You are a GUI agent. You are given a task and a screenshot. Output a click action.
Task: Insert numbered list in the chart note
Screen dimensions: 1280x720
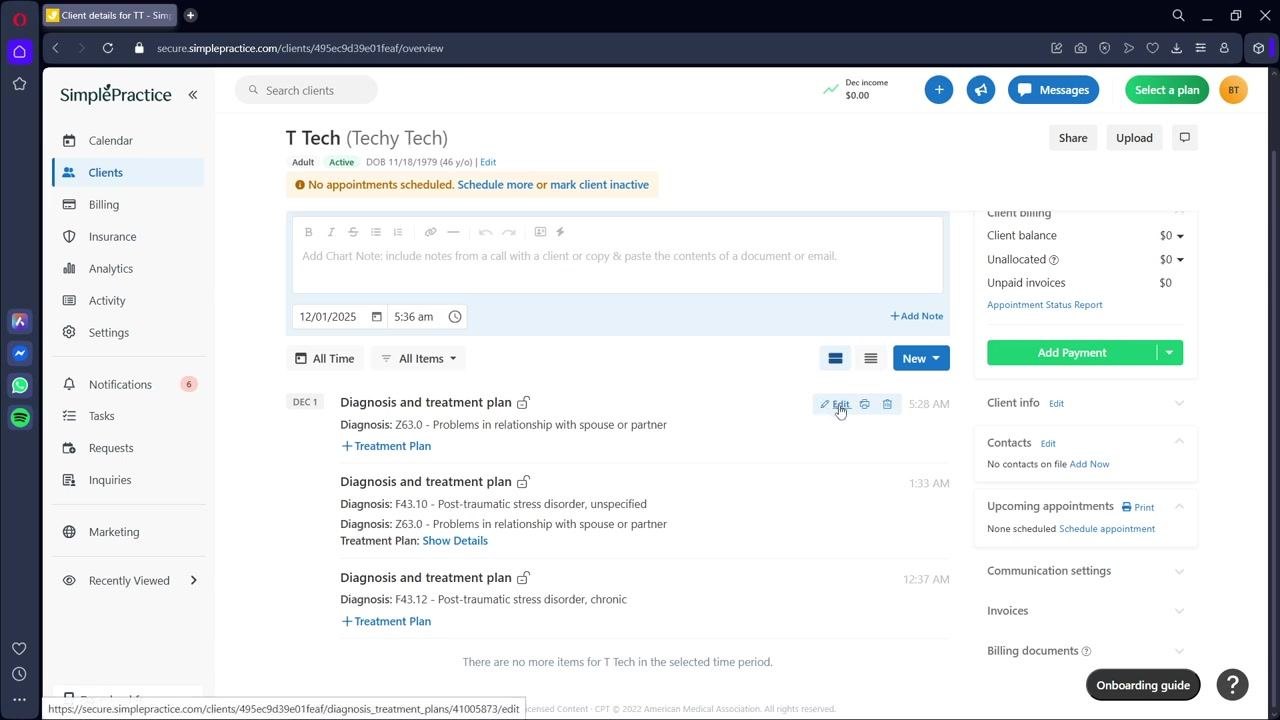[x=398, y=232]
